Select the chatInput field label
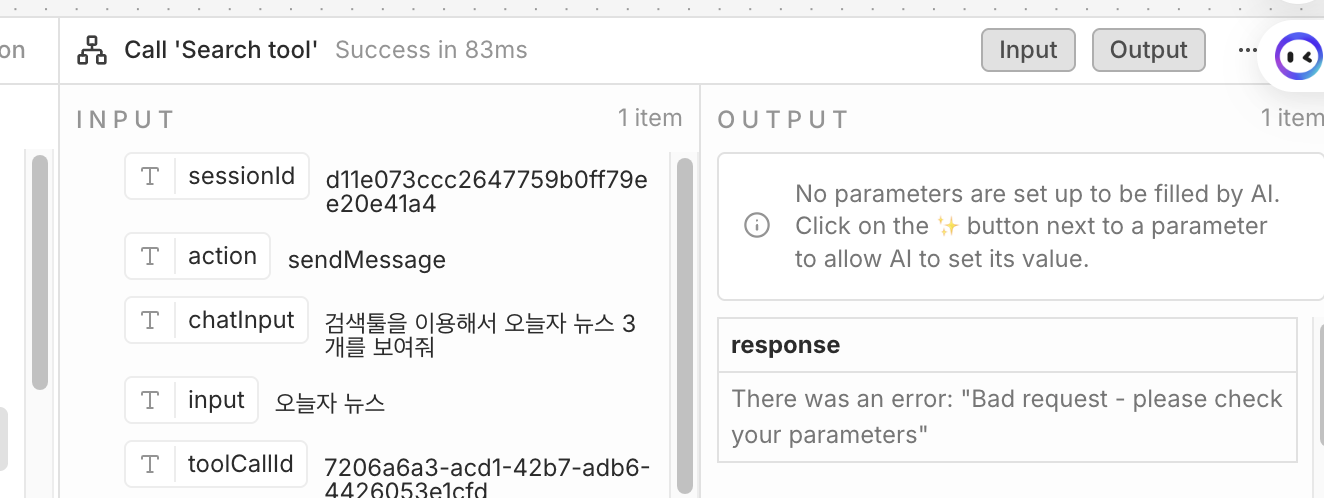Image resolution: width=1324 pixels, height=498 pixels. click(241, 320)
